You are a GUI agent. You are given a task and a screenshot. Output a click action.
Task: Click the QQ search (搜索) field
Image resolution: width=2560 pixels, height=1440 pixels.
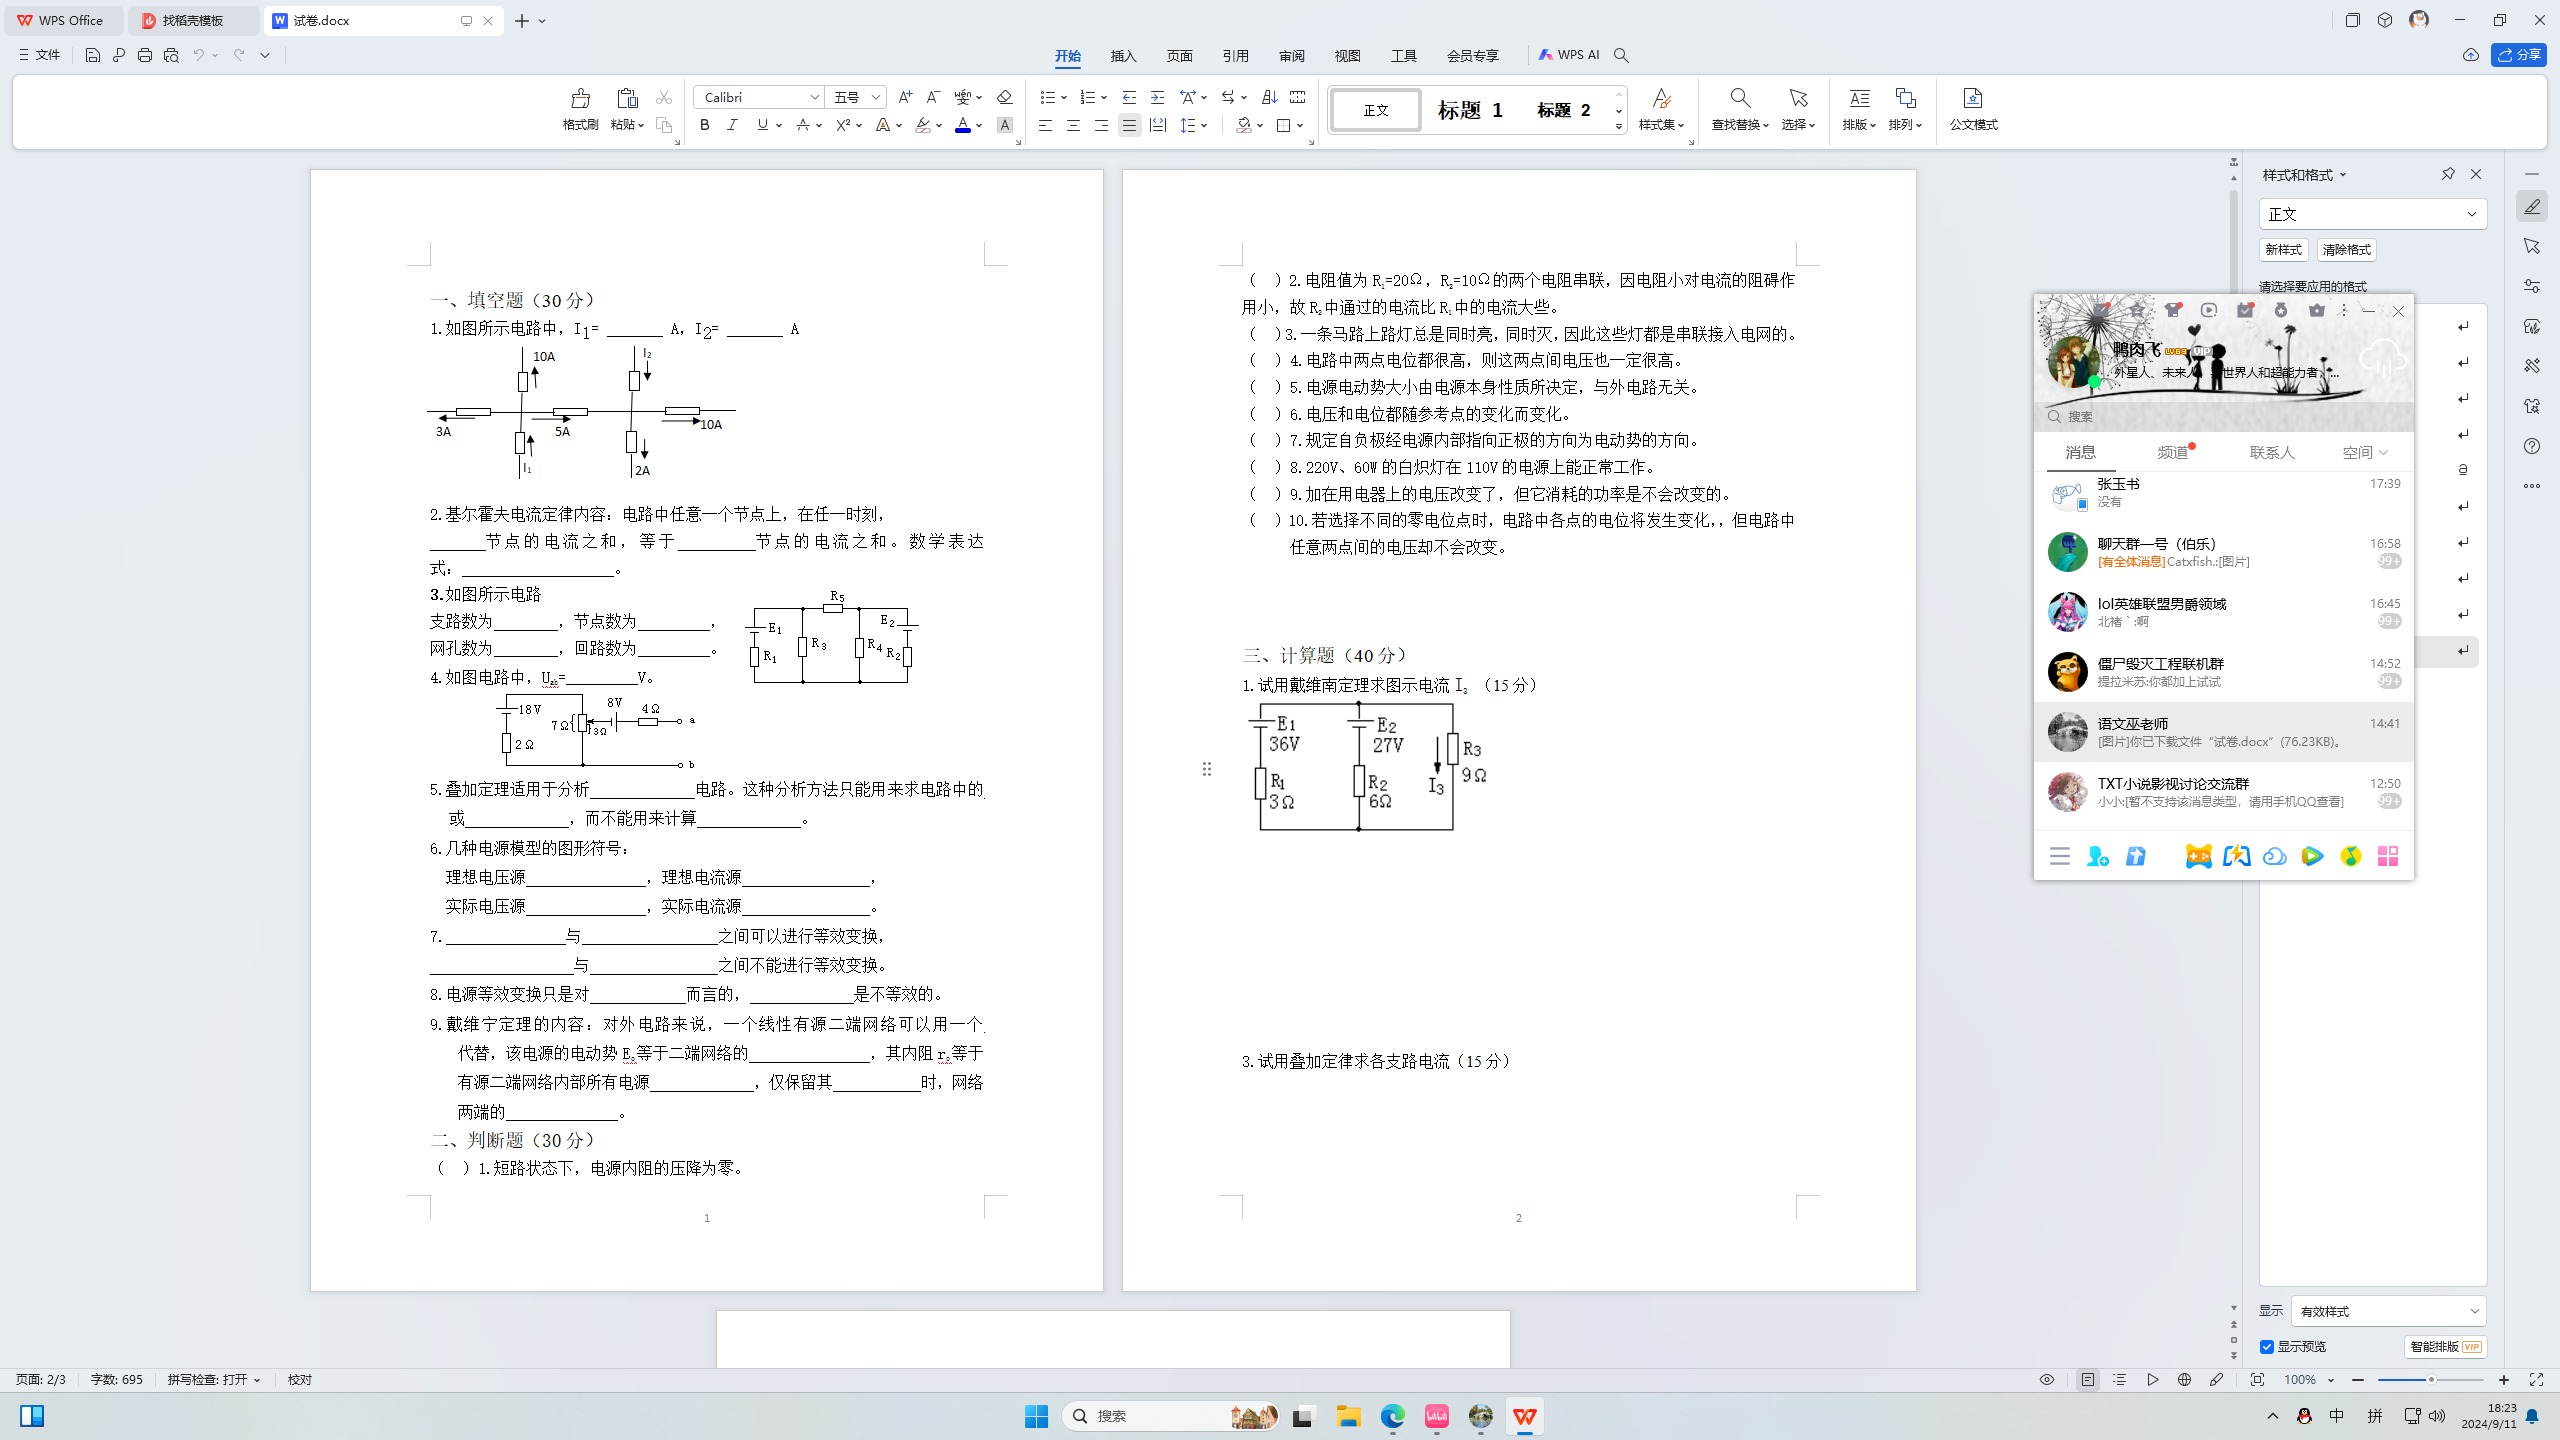[2223, 417]
